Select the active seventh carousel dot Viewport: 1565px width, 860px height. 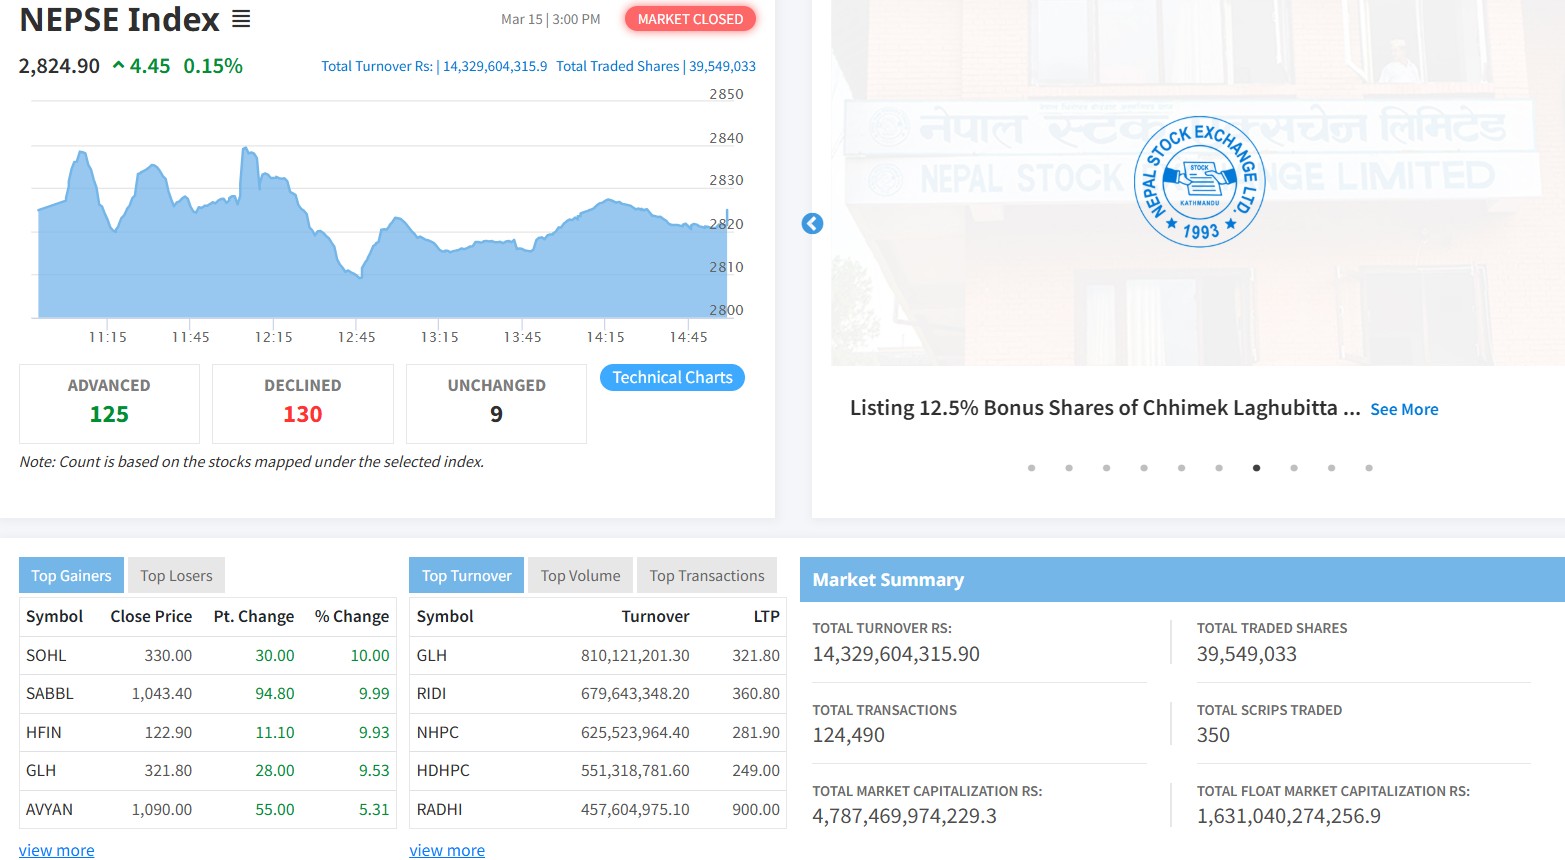click(1256, 468)
